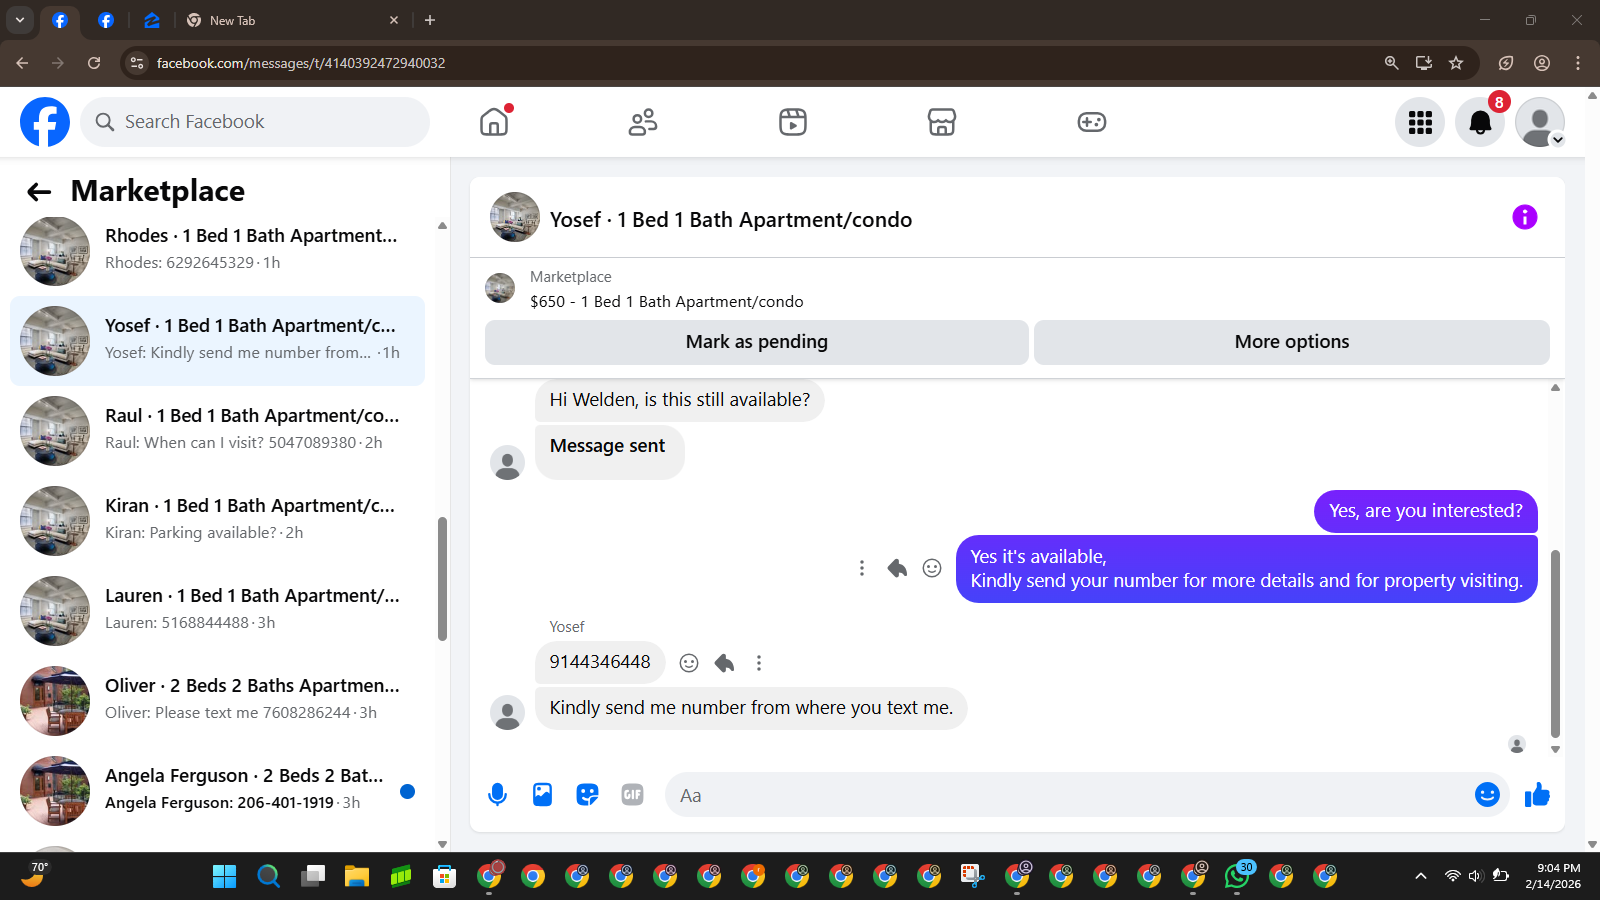The height and width of the screenshot is (900, 1600).
Task: Click the chat messages scrollbar
Action: point(1555,643)
